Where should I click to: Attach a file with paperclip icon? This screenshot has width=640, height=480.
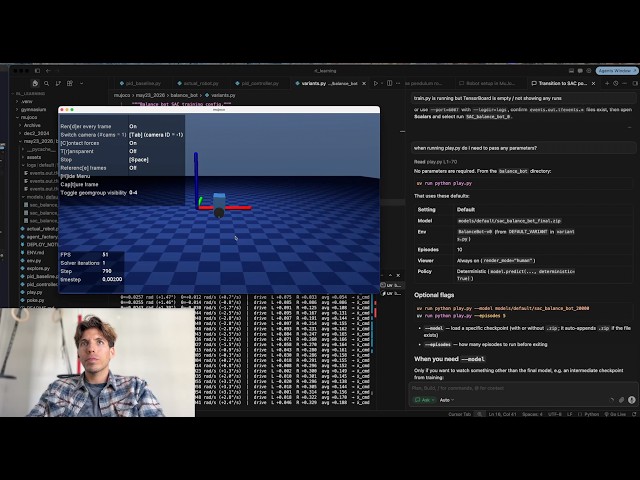coord(621,400)
